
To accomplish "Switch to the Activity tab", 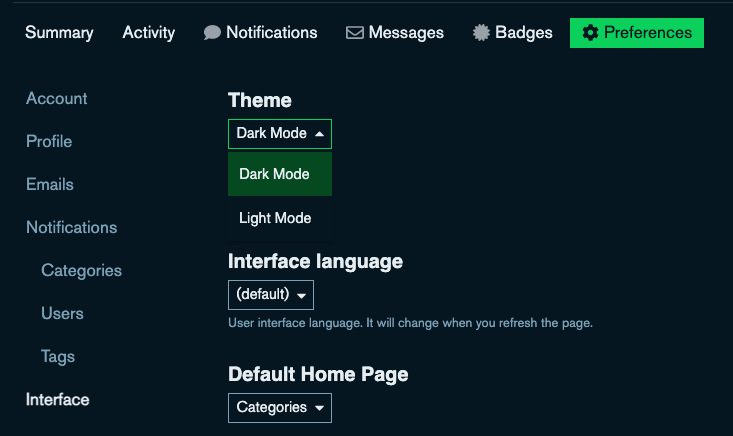I will click(148, 33).
